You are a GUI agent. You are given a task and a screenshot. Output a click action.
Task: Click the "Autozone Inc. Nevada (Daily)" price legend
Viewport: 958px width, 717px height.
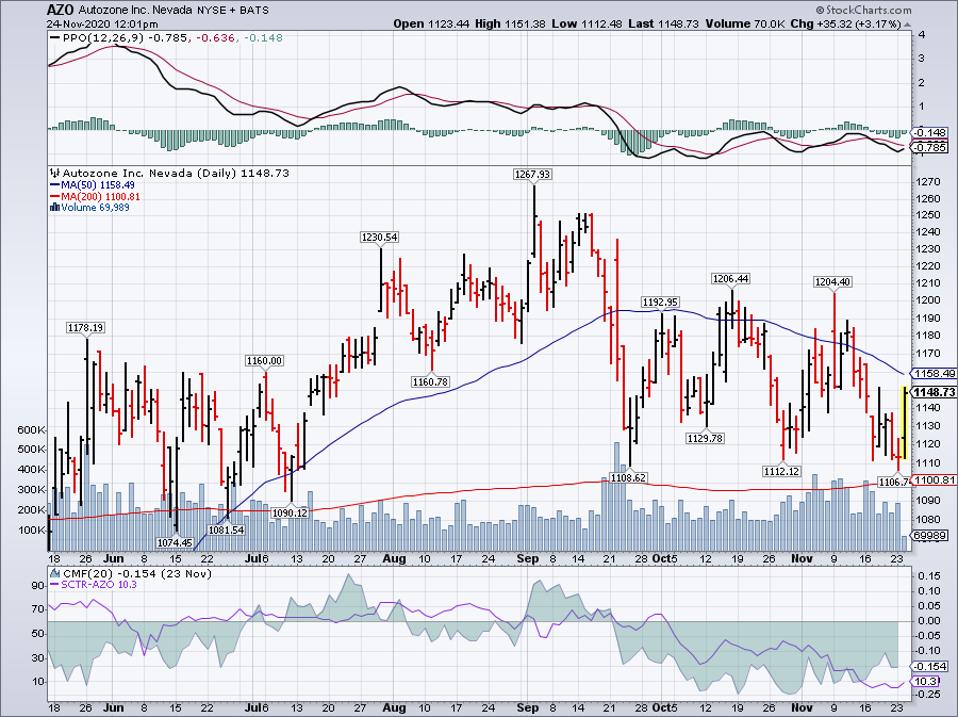(x=176, y=173)
